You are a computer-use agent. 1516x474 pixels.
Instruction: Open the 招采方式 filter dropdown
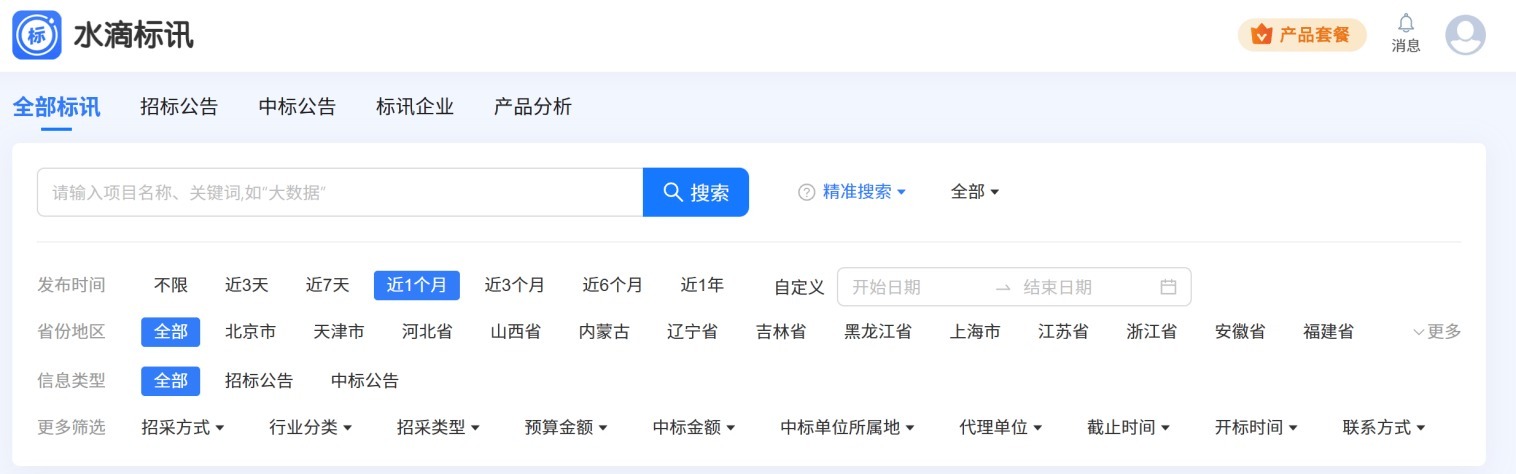(x=183, y=428)
